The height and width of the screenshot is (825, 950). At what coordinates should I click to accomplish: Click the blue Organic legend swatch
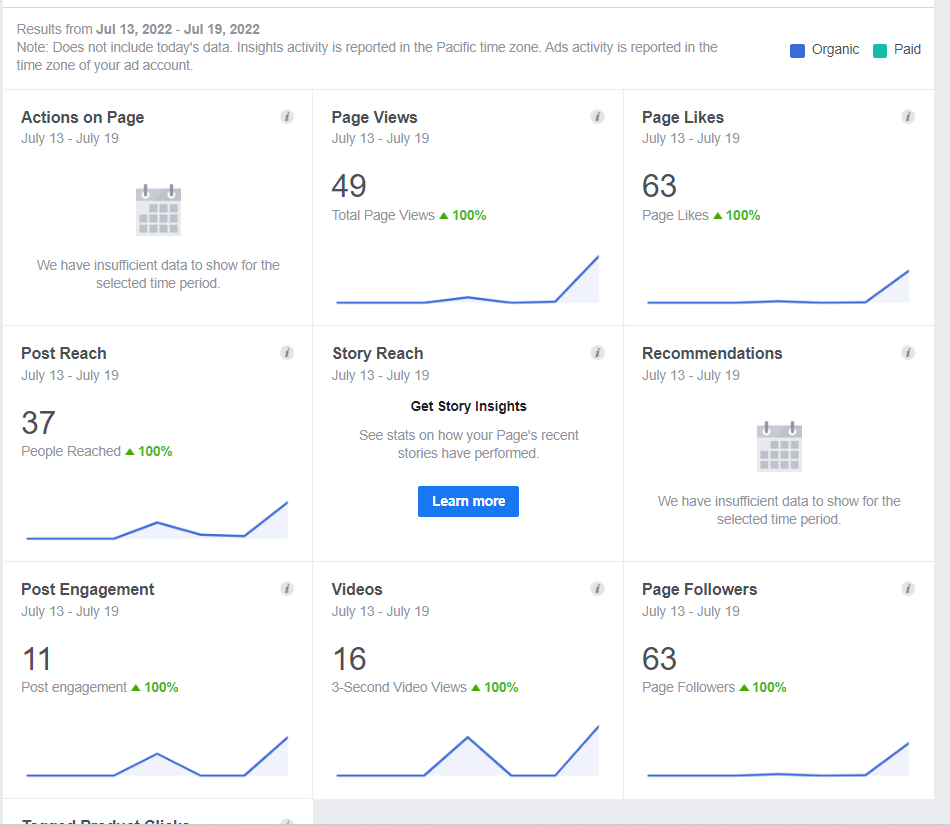[797, 50]
